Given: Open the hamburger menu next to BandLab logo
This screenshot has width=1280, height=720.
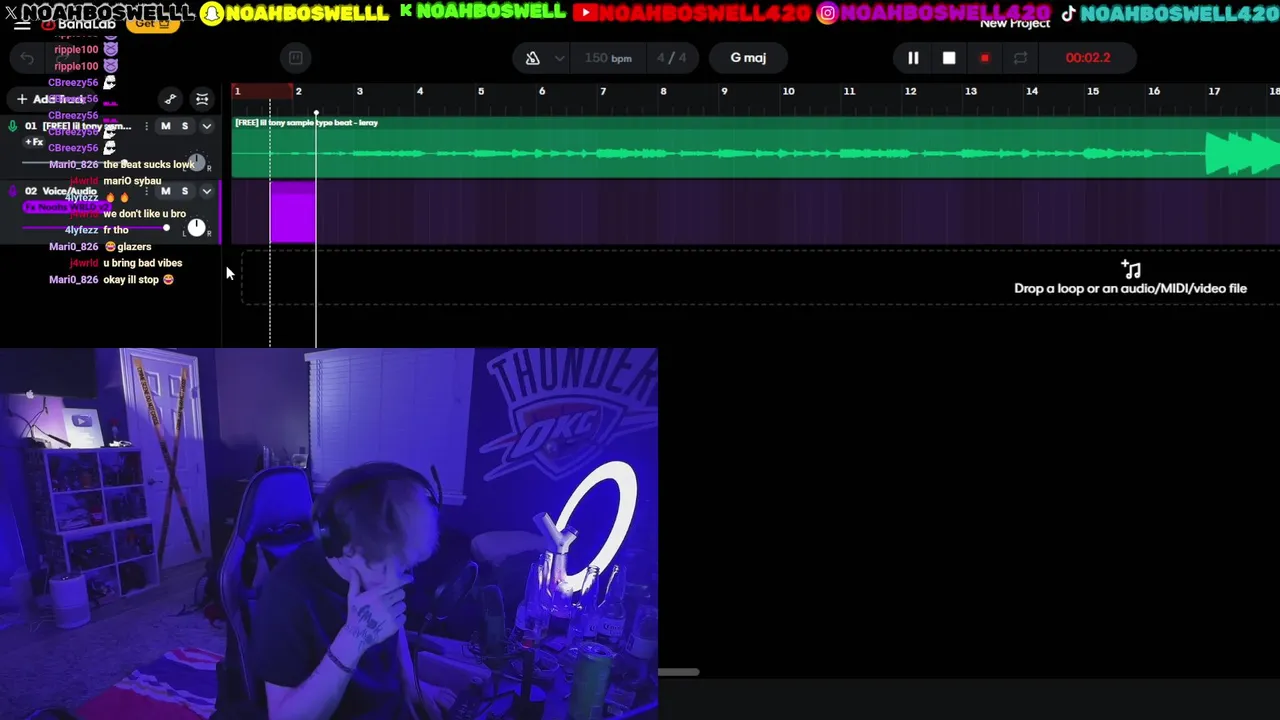Looking at the screenshot, I should 21,24.
